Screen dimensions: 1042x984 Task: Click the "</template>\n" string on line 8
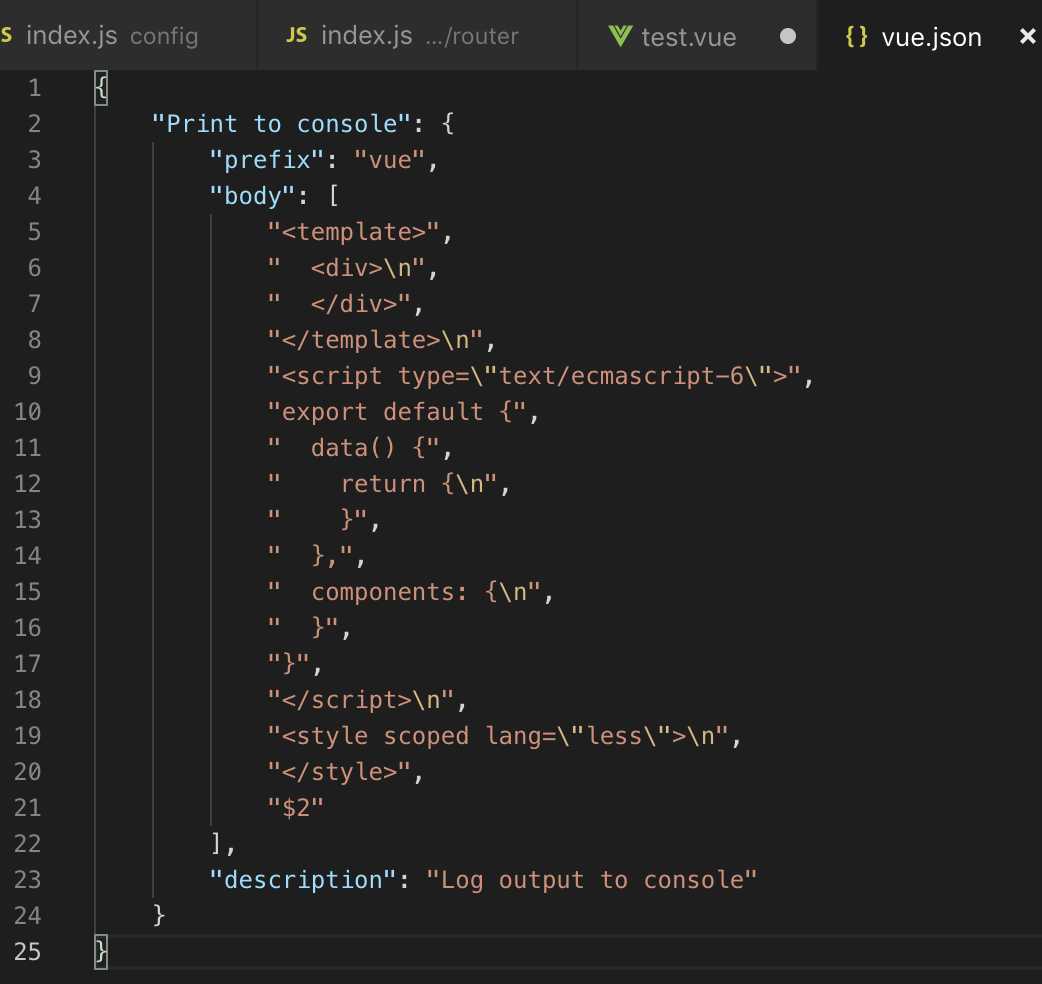coord(375,340)
